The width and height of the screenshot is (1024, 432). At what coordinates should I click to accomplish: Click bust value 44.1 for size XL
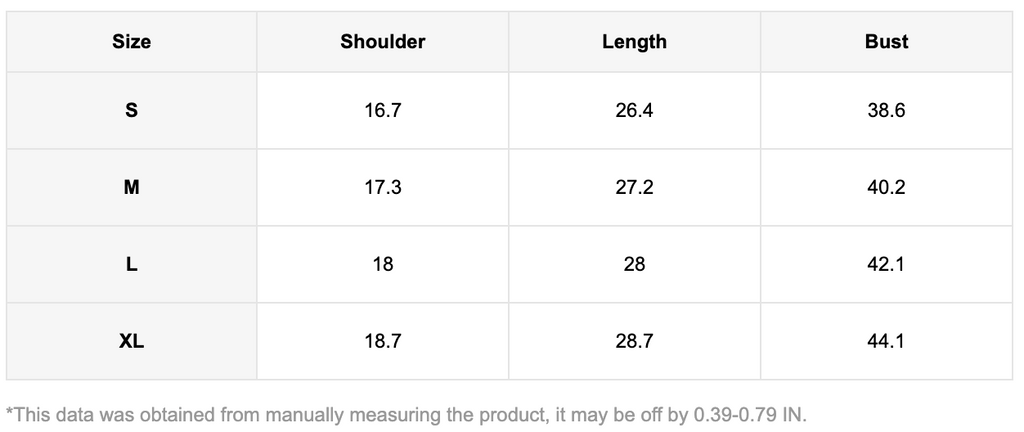pos(886,341)
